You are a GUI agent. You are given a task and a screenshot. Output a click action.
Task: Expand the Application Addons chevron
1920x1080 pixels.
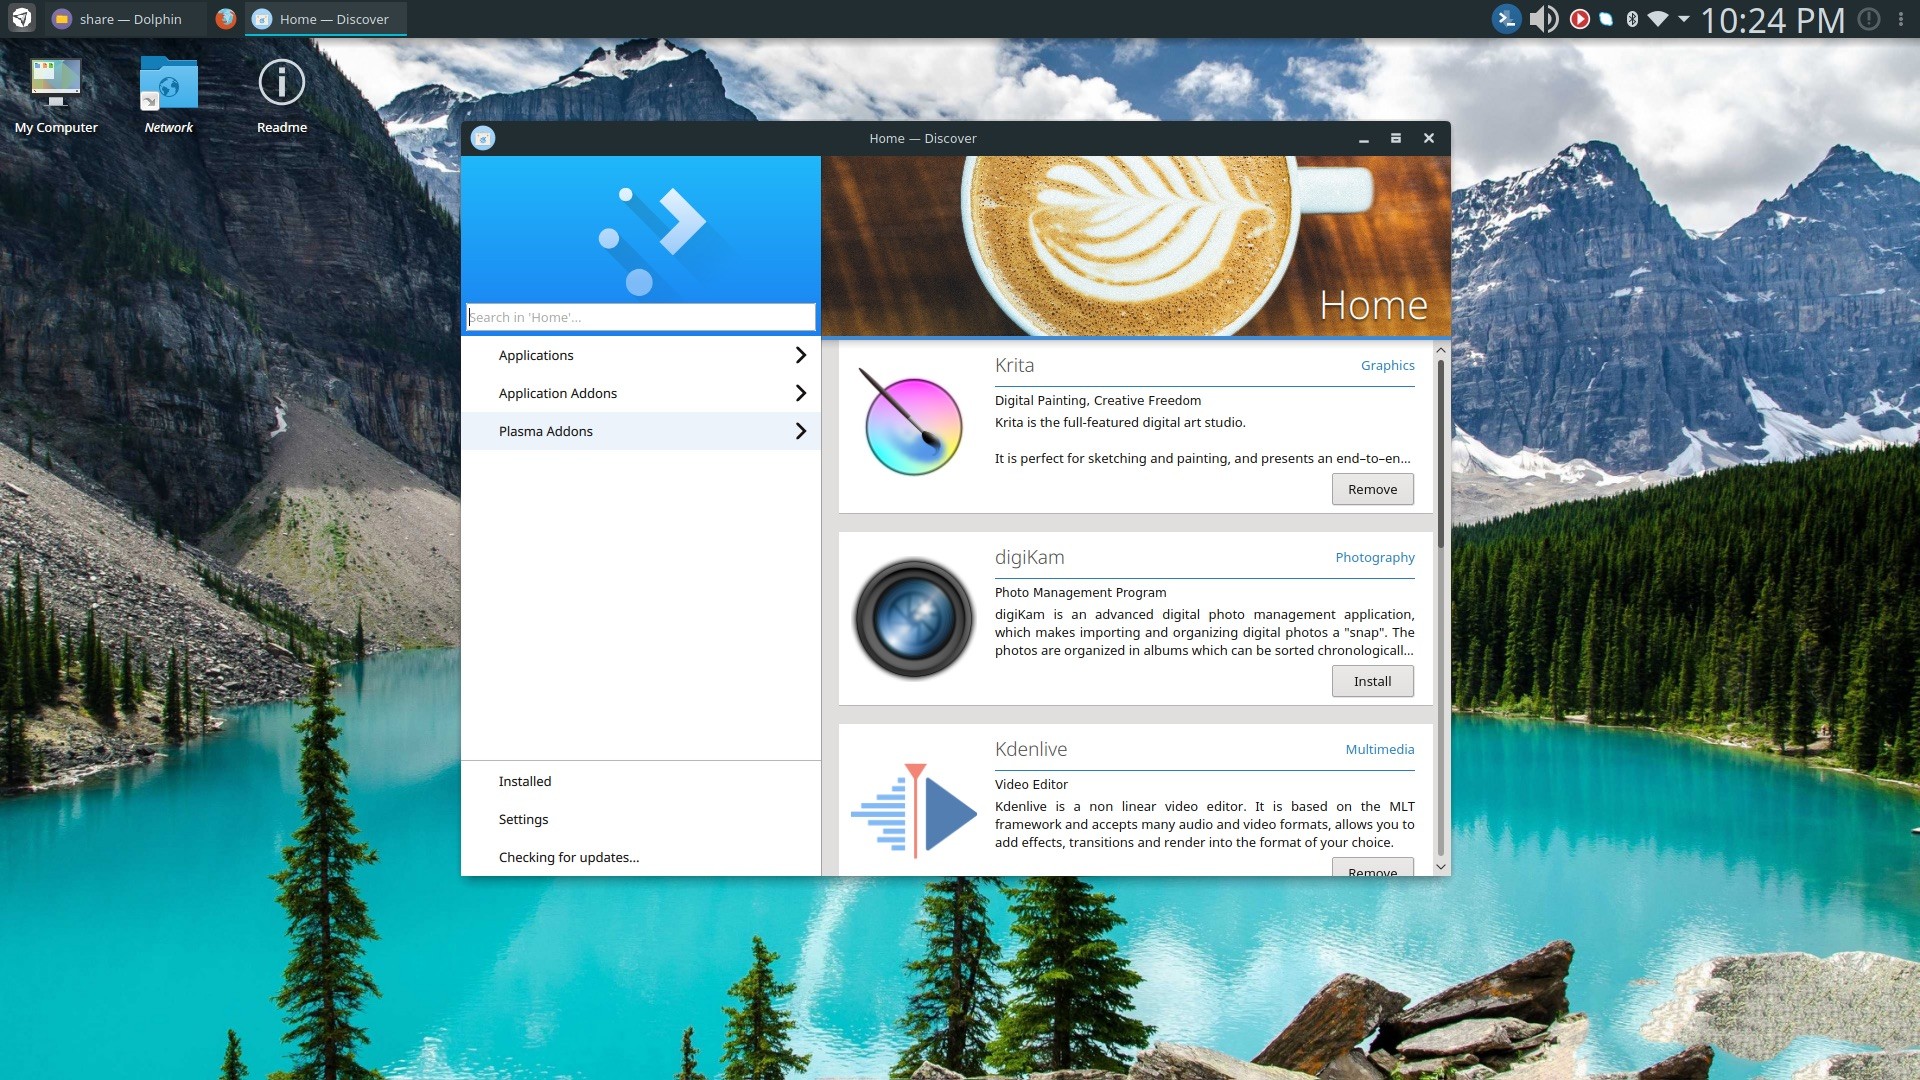point(800,393)
